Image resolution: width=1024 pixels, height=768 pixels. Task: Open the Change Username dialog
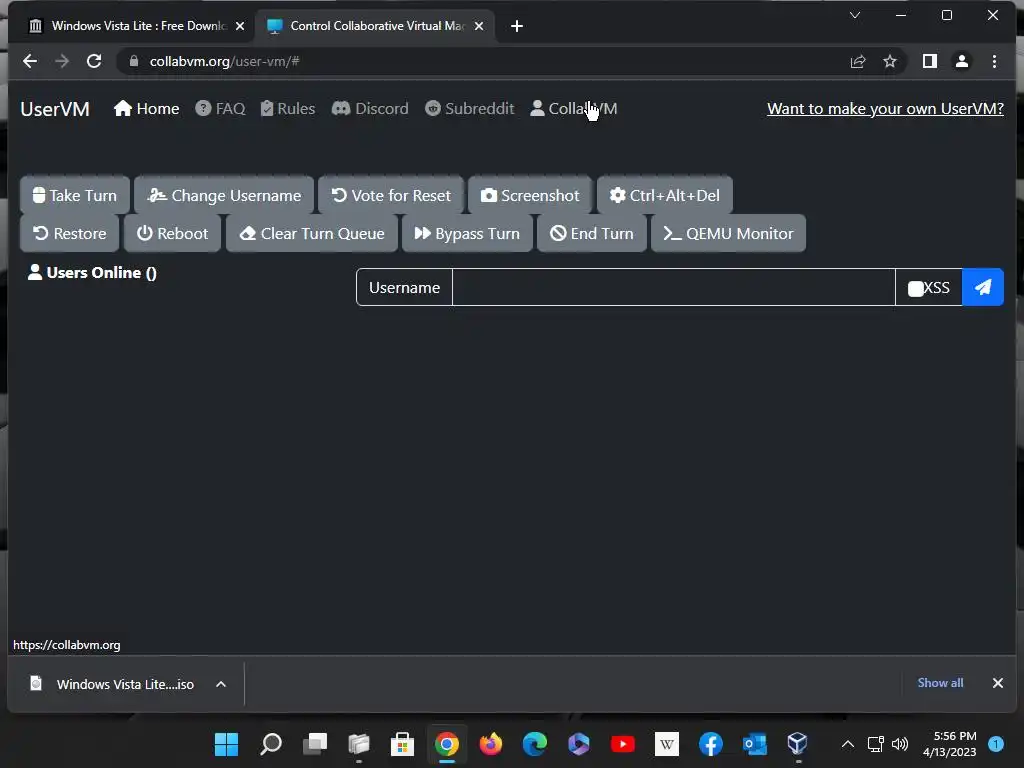224,195
